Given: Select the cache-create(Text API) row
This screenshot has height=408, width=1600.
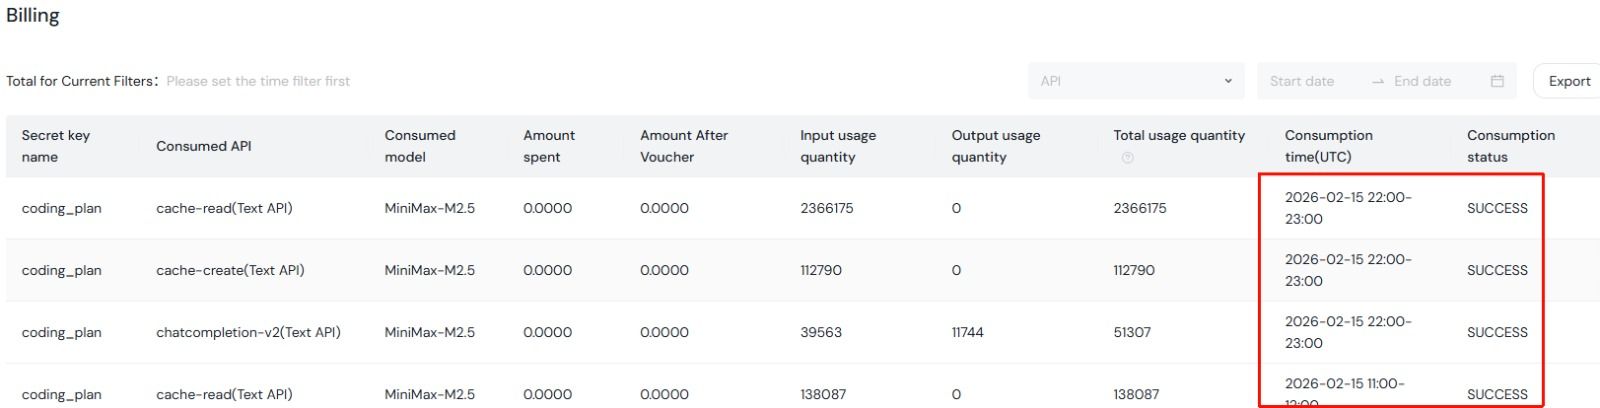Looking at the screenshot, I should (230, 270).
